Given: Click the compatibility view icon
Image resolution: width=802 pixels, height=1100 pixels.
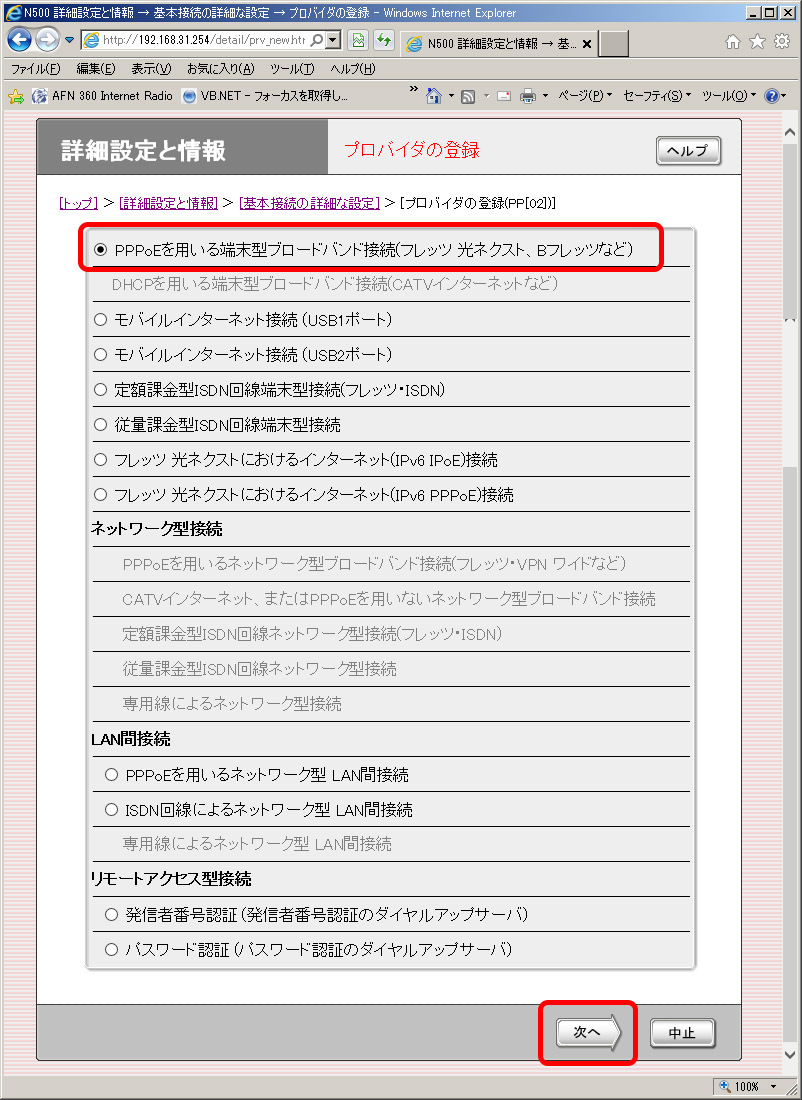Looking at the screenshot, I should coord(358,40).
